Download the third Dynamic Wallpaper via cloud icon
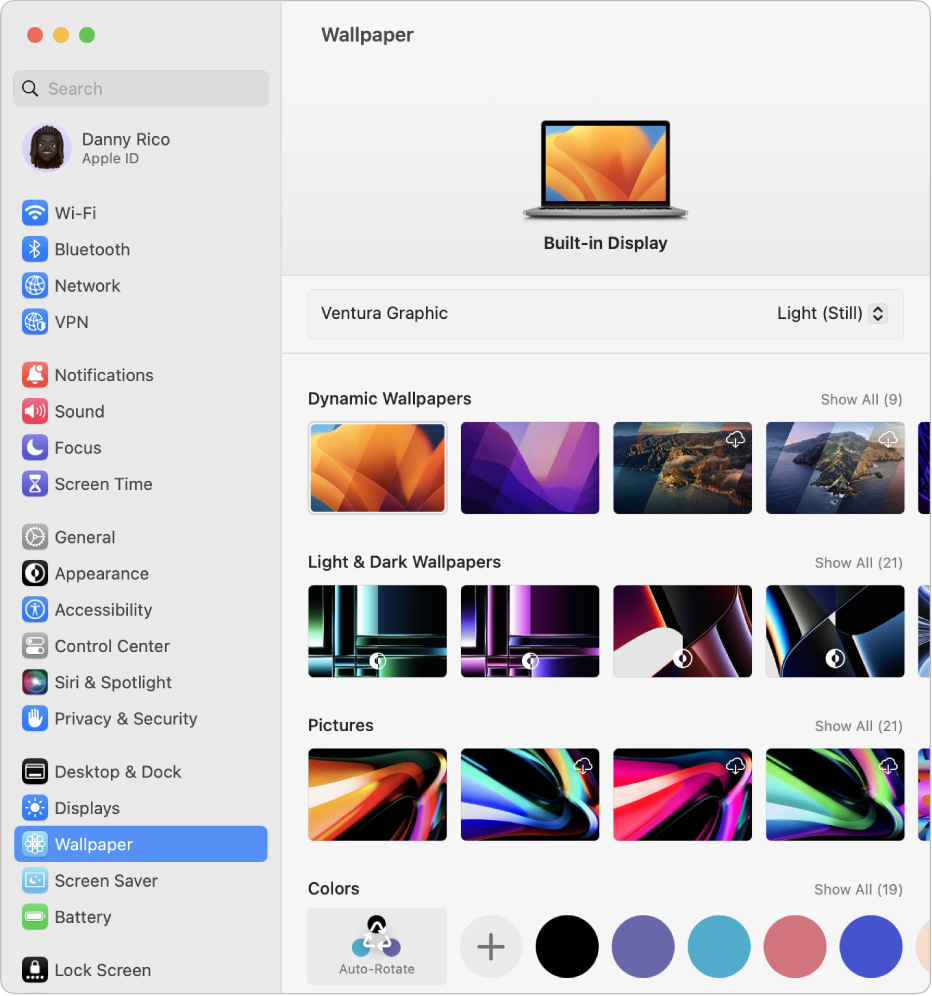This screenshot has height=996, width=932. [737, 438]
